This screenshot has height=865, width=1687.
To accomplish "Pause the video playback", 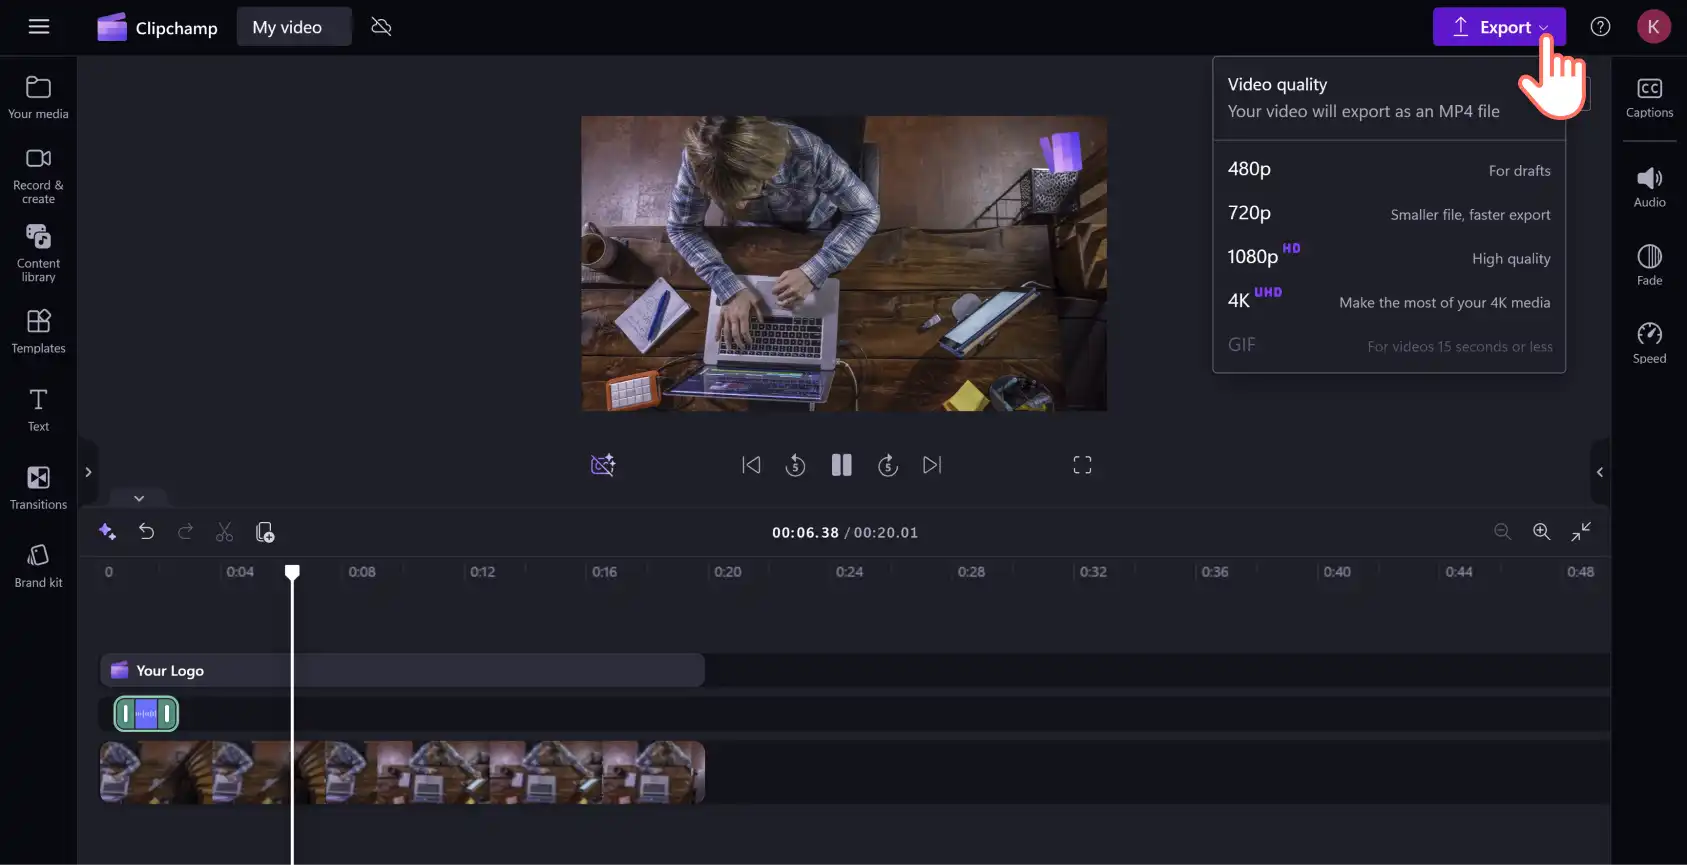I will click(x=842, y=465).
